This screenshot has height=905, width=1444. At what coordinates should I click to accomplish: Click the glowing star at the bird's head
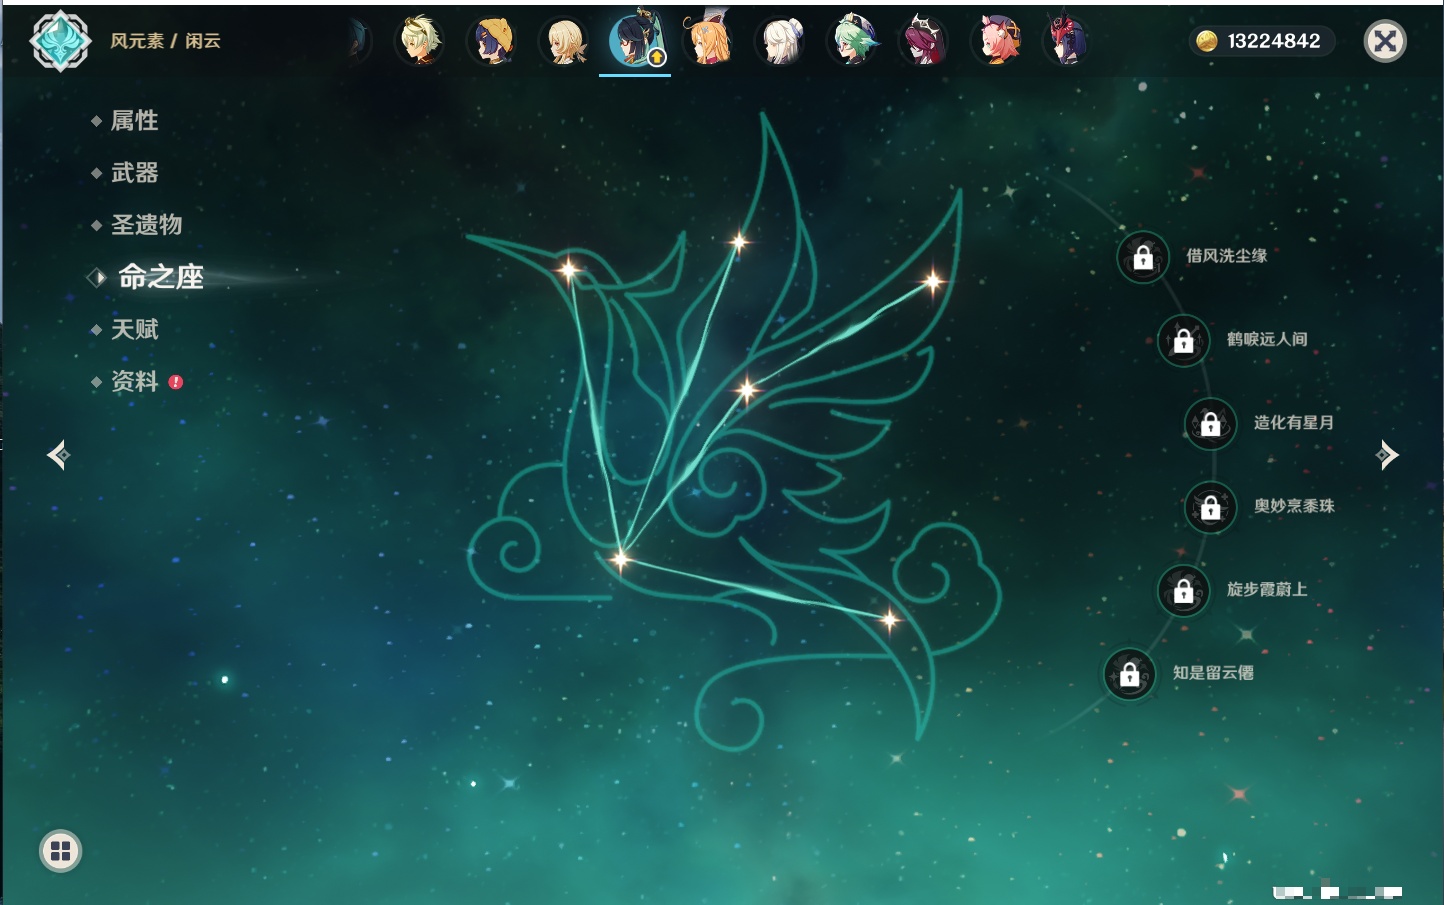coord(568,269)
